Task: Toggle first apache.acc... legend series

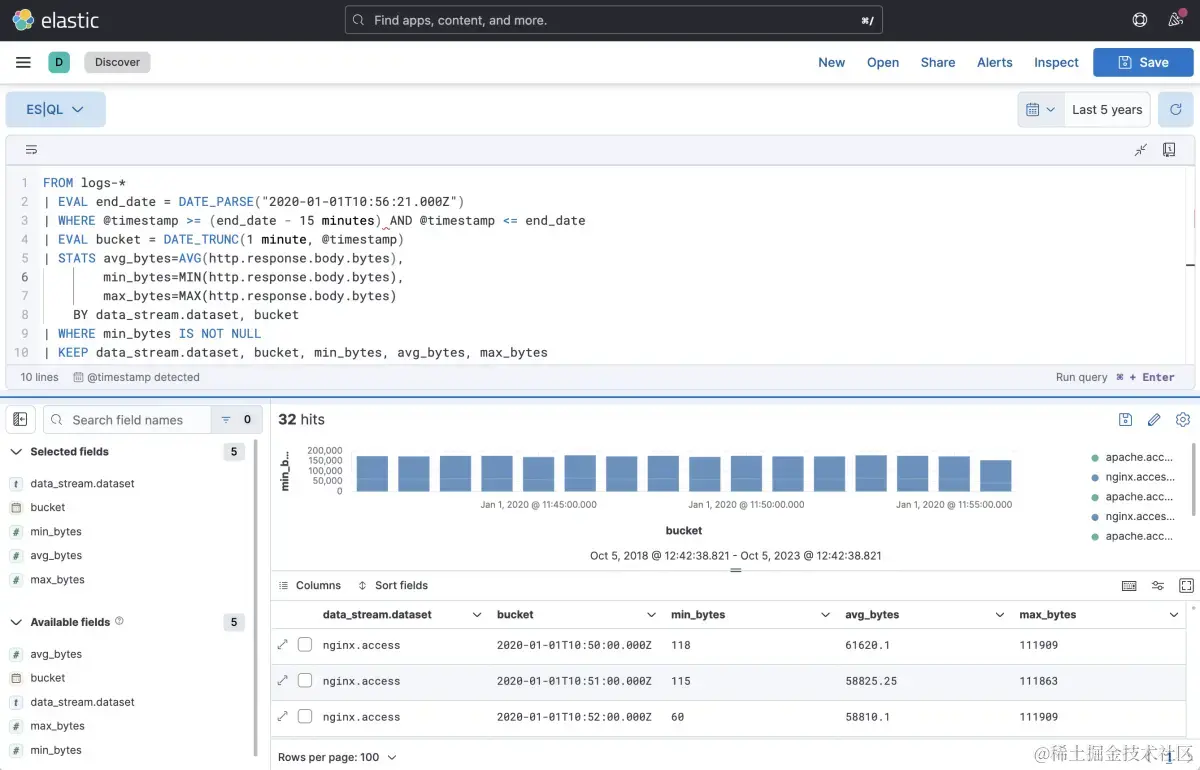Action: coord(1132,457)
